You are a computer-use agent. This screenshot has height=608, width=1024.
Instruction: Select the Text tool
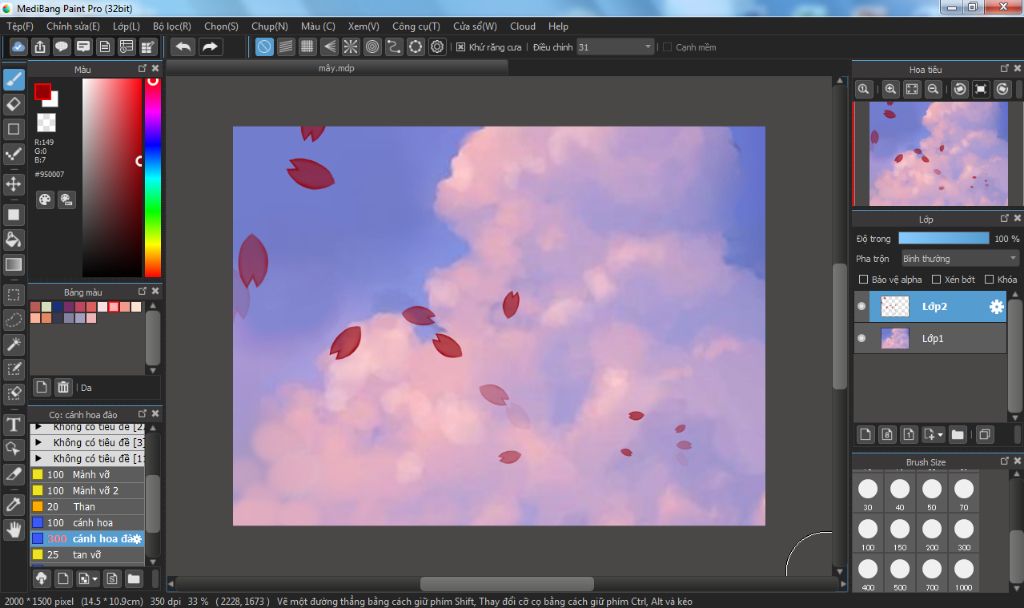(x=14, y=425)
